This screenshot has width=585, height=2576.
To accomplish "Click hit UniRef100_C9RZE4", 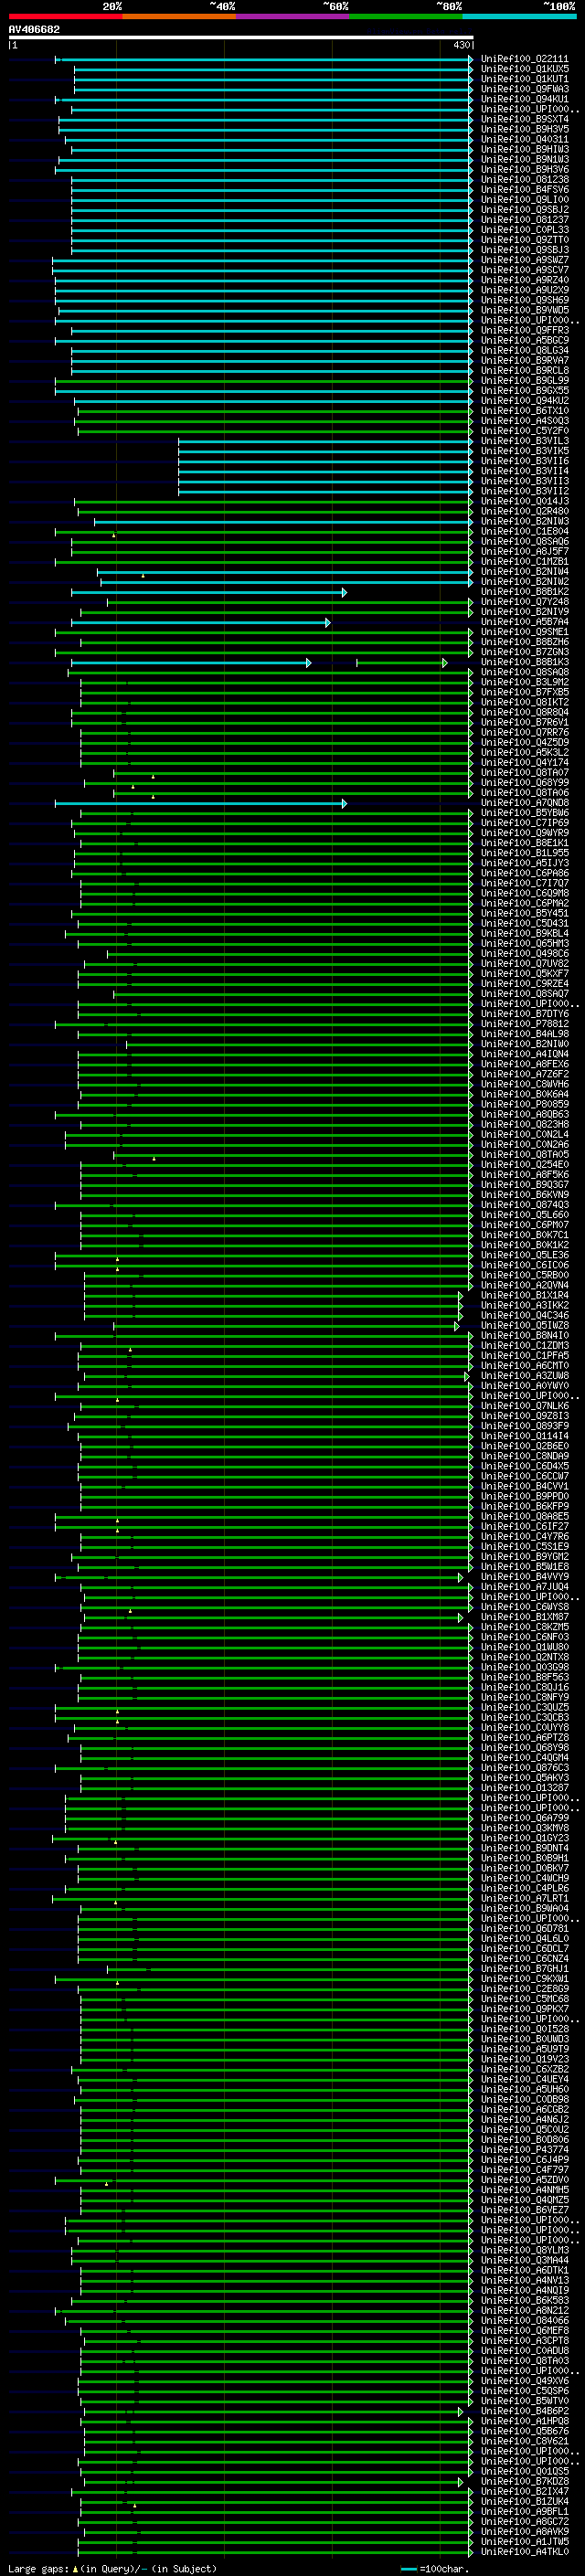I will tap(525, 984).
